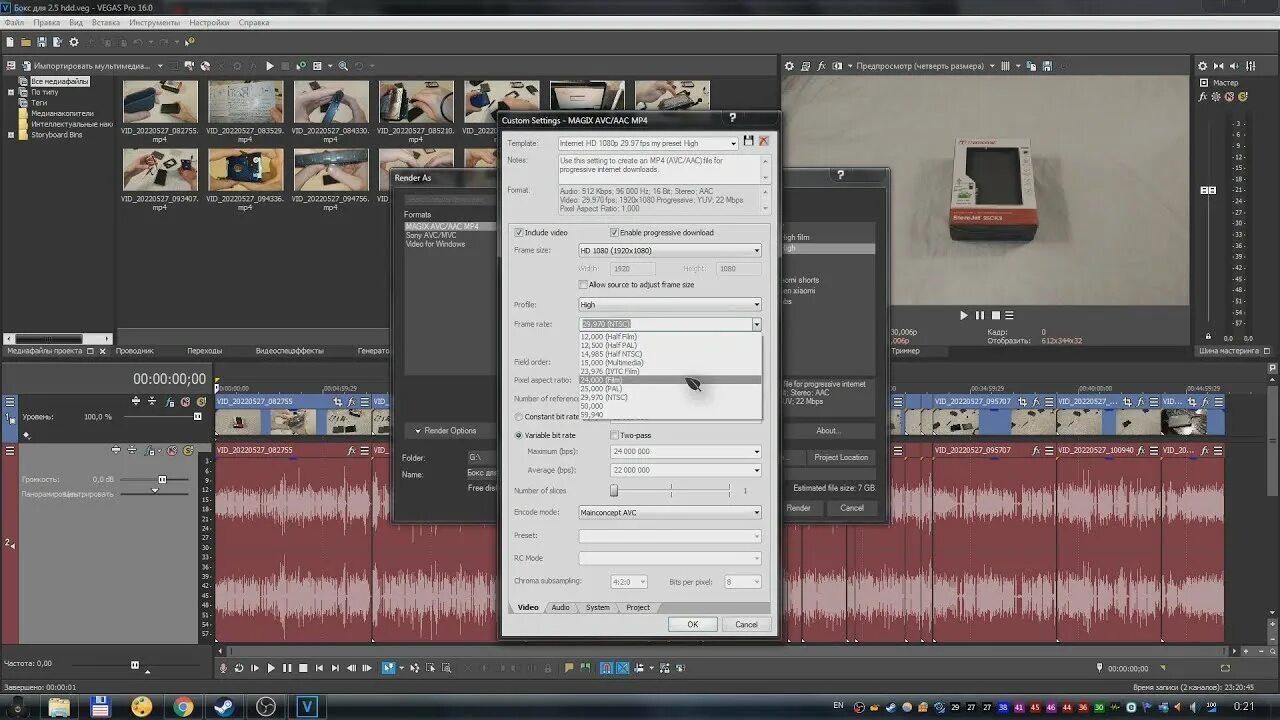Enable Two-pass encoding
The image size is (1280, 720).
click(614, 435)
